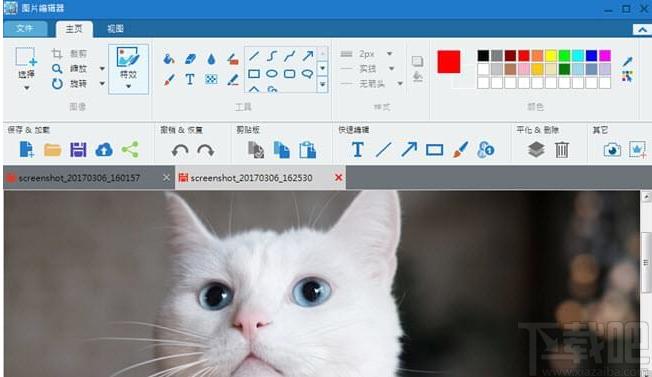Image resolution: width=652 pixels, height=377 pixels.
Task: Collapse the ribbon with the chevron
Action: coord(642,30)
